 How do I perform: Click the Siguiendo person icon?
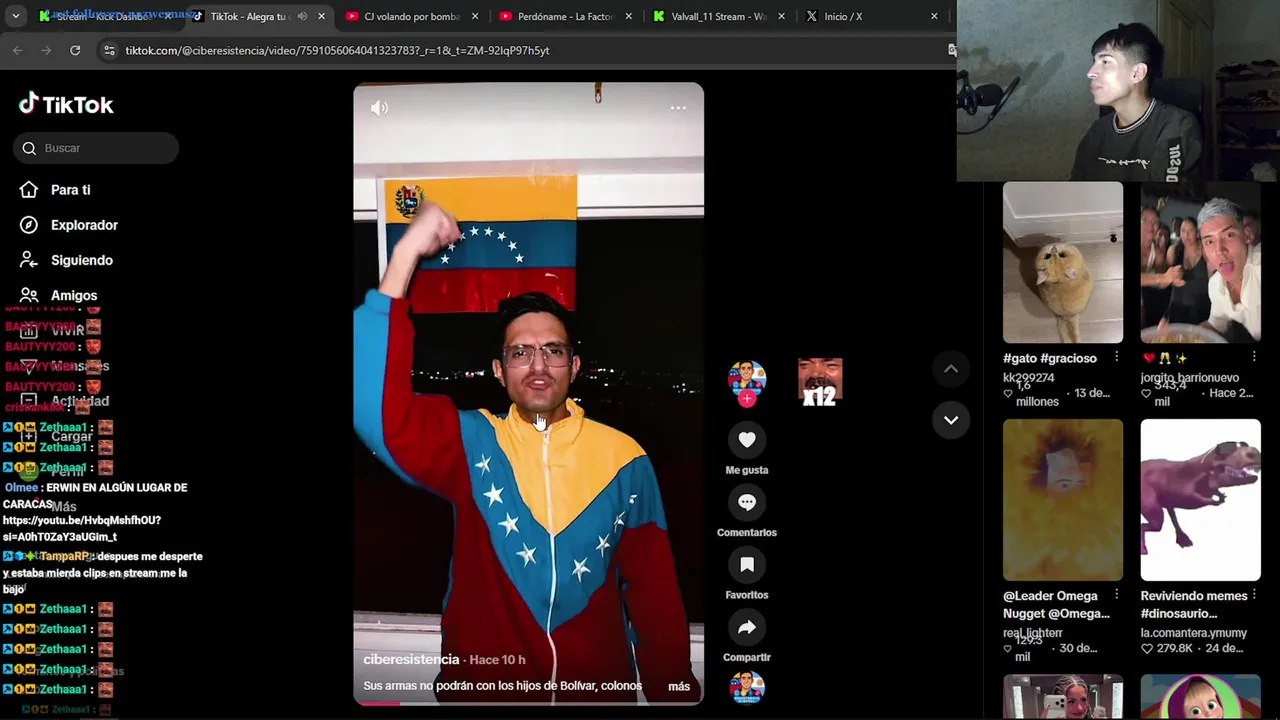pos(29,260)
